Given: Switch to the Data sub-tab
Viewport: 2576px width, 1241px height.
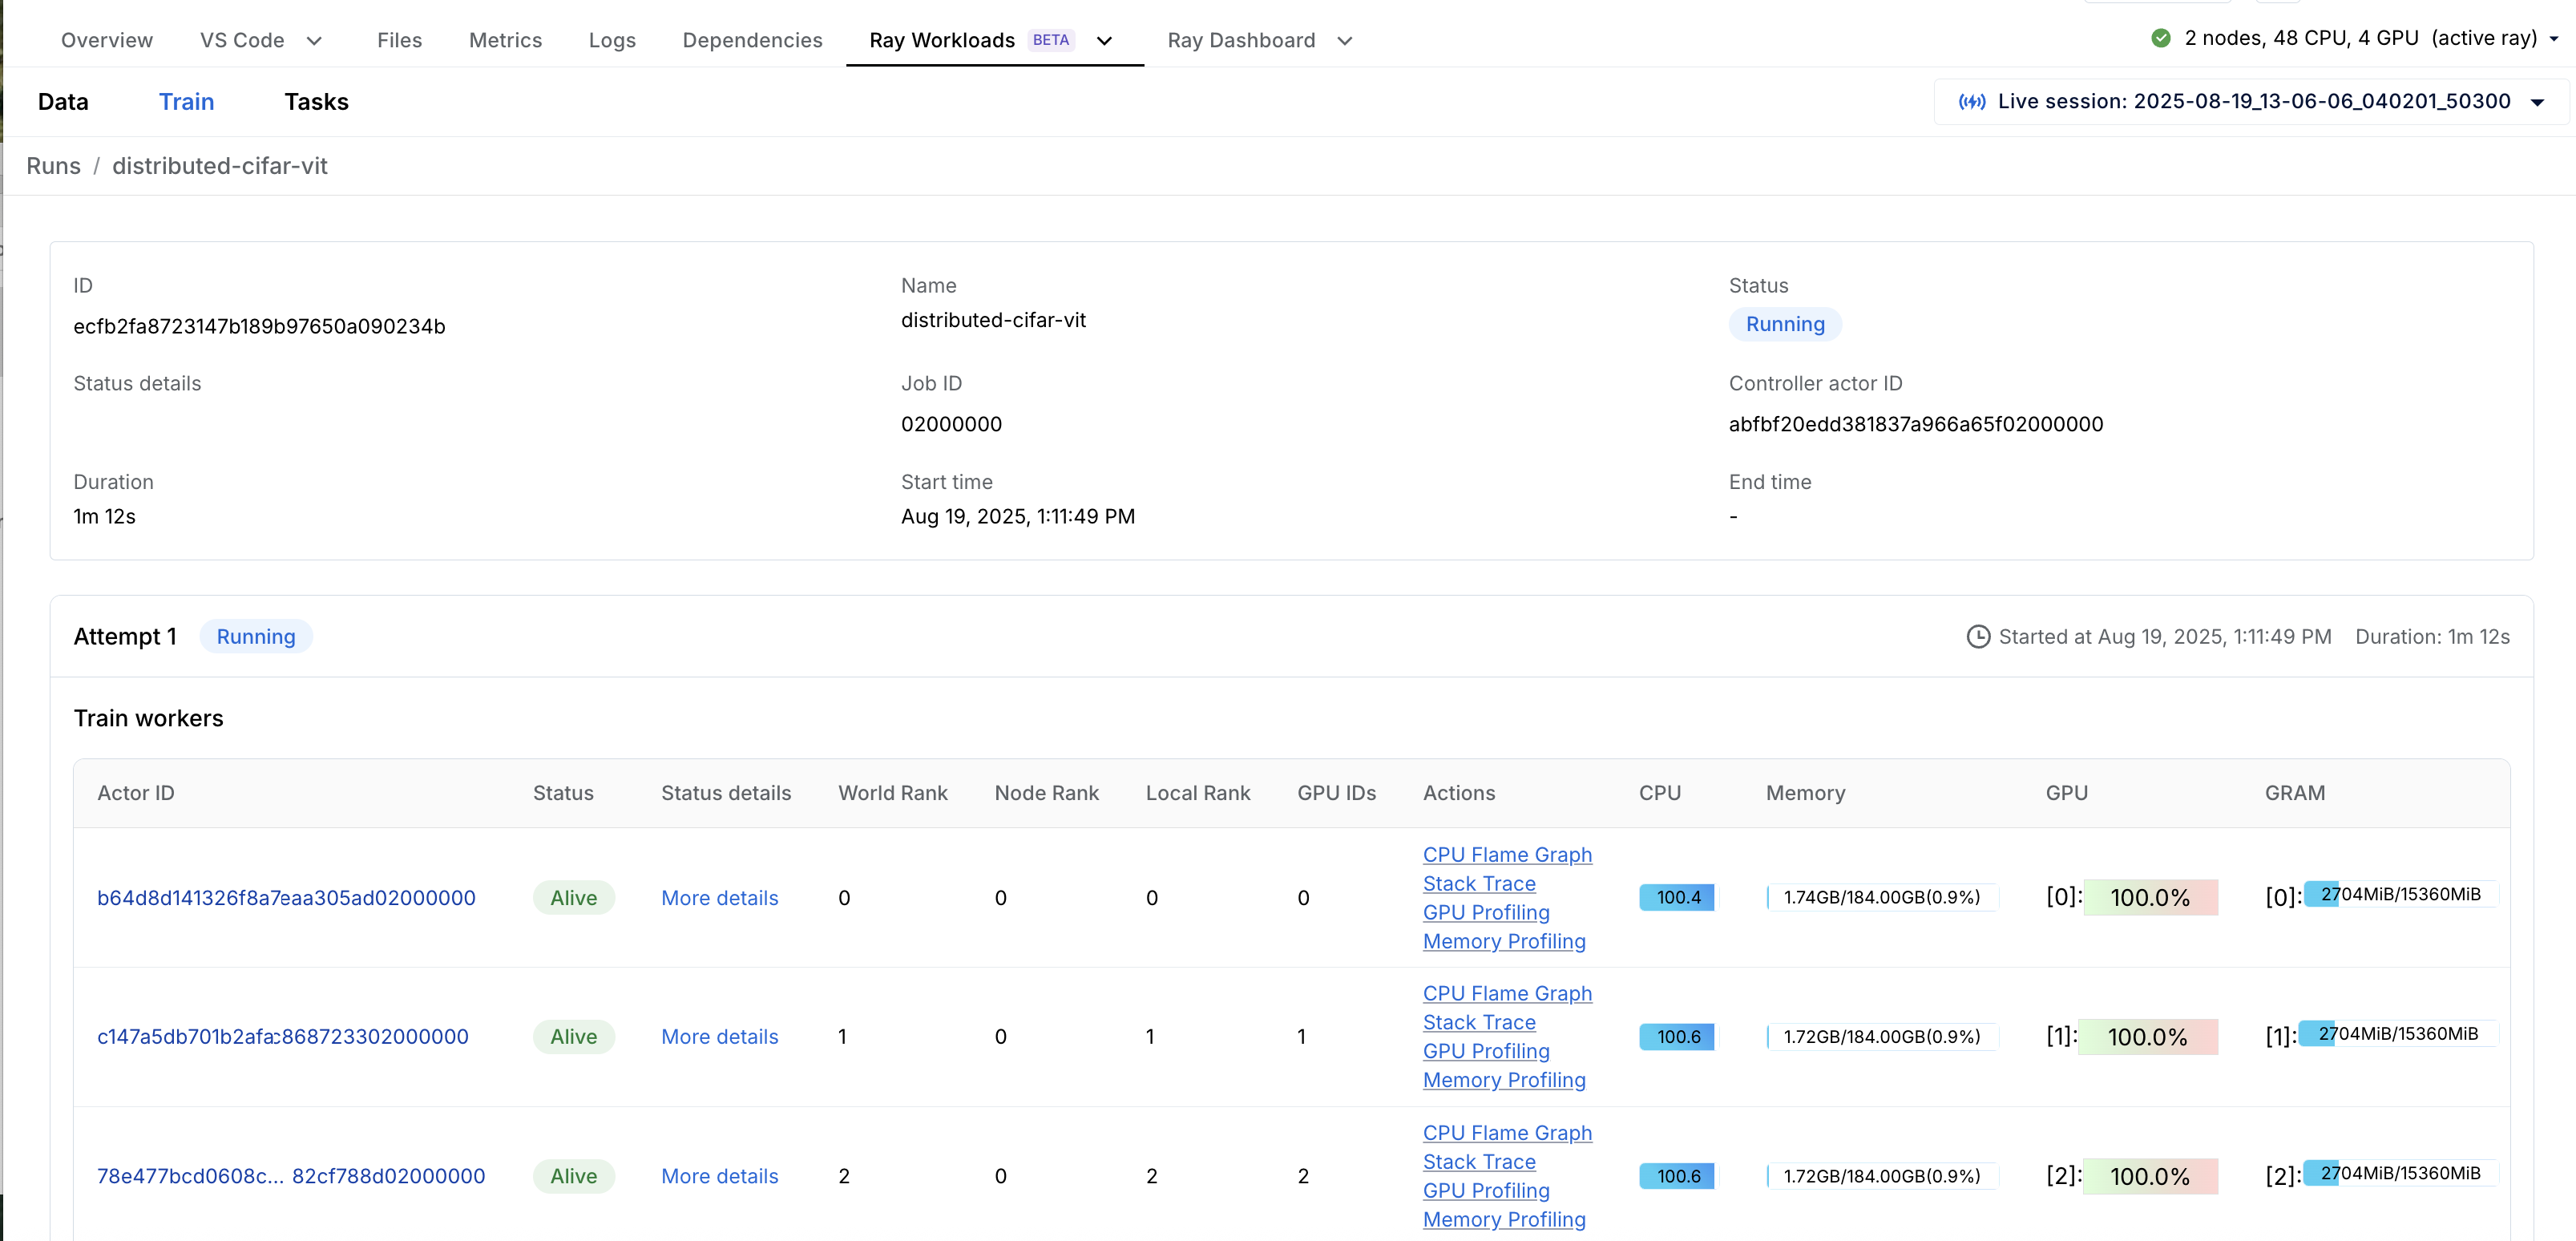Looking at the screenshot, I should point(63,102).
